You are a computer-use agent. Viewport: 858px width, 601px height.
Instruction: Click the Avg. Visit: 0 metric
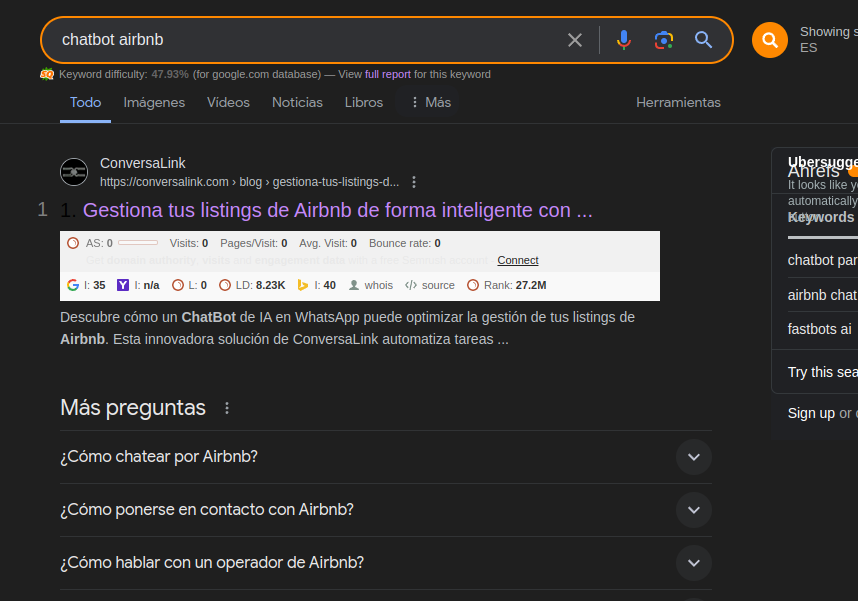(328, 243)
